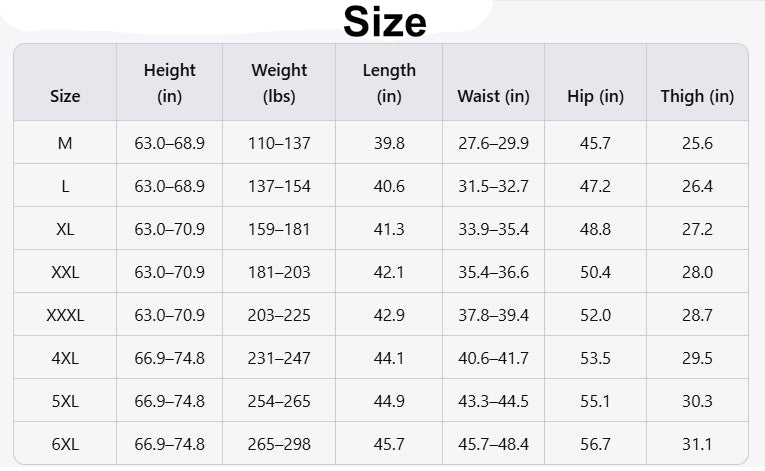Viewport: 765px width, 471px height.
Task: Select the Size column header
Action: click(65, 97)
